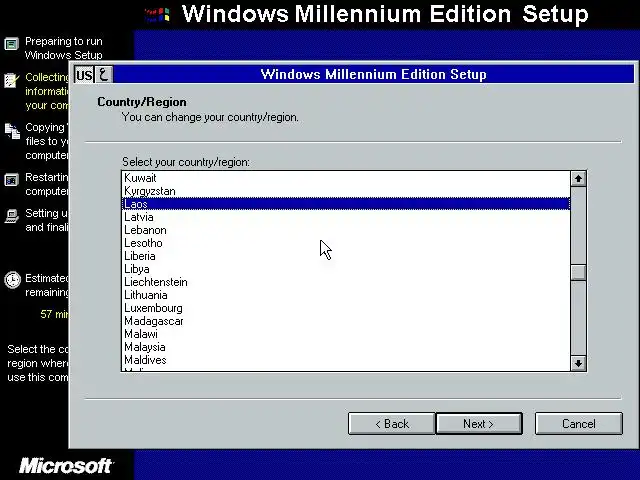Viewport: 640px width, 480px height.
Task: Click the US keyboard layout indicator icon
Action: point(84,75)
